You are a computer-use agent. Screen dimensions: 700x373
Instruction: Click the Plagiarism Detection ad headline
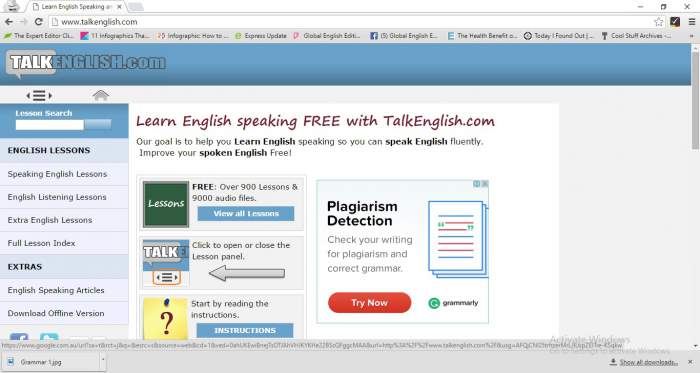pyautogui.click(x=362, y=214)
